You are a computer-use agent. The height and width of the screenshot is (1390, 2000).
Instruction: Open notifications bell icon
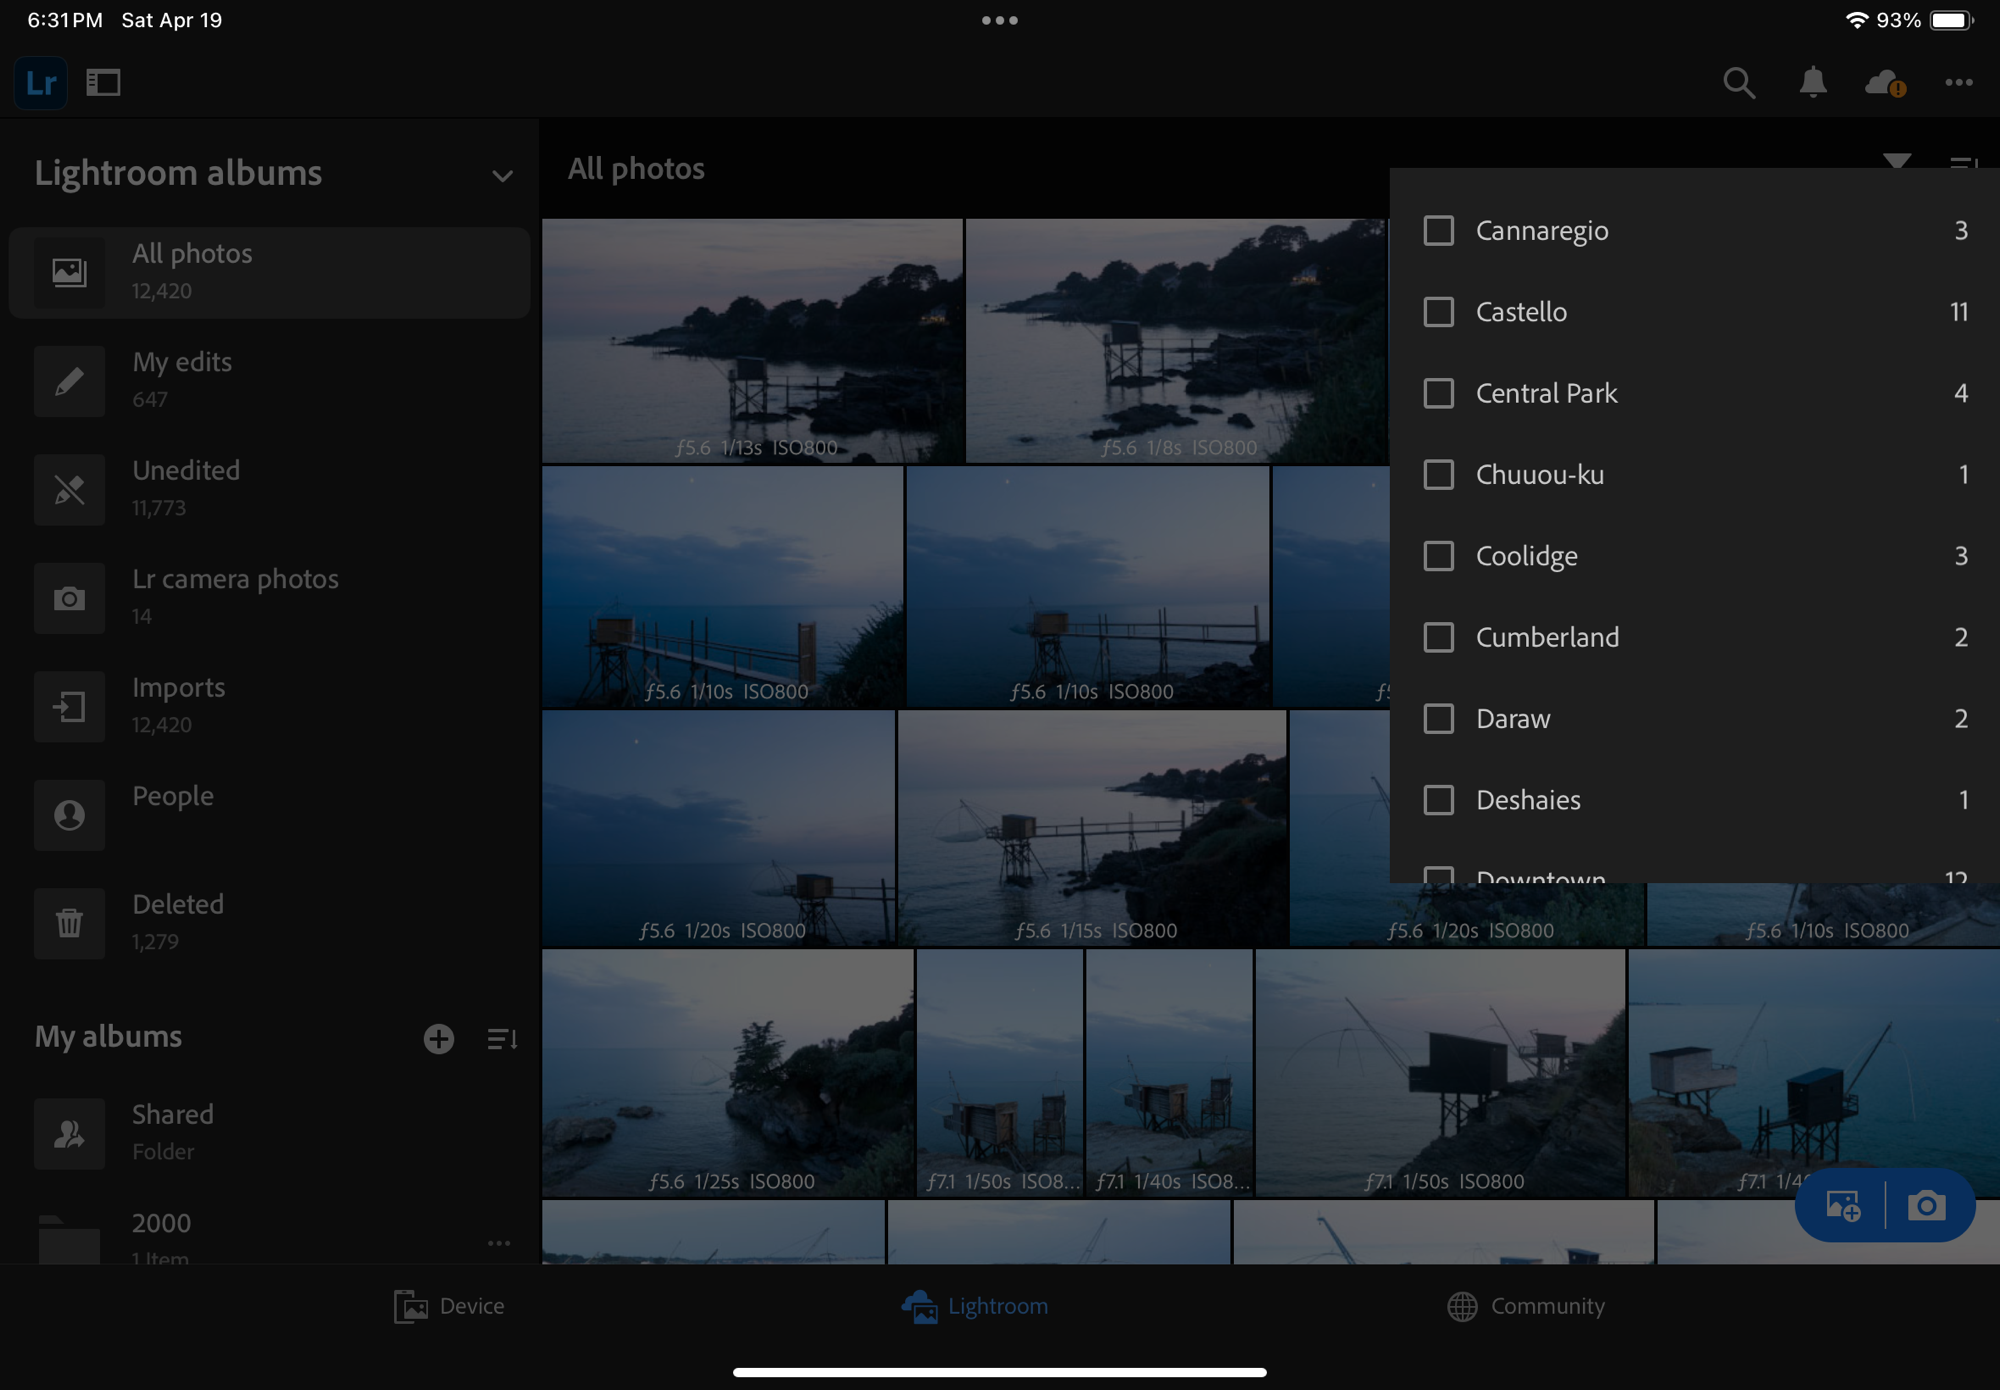click(x=1813, y=82)
